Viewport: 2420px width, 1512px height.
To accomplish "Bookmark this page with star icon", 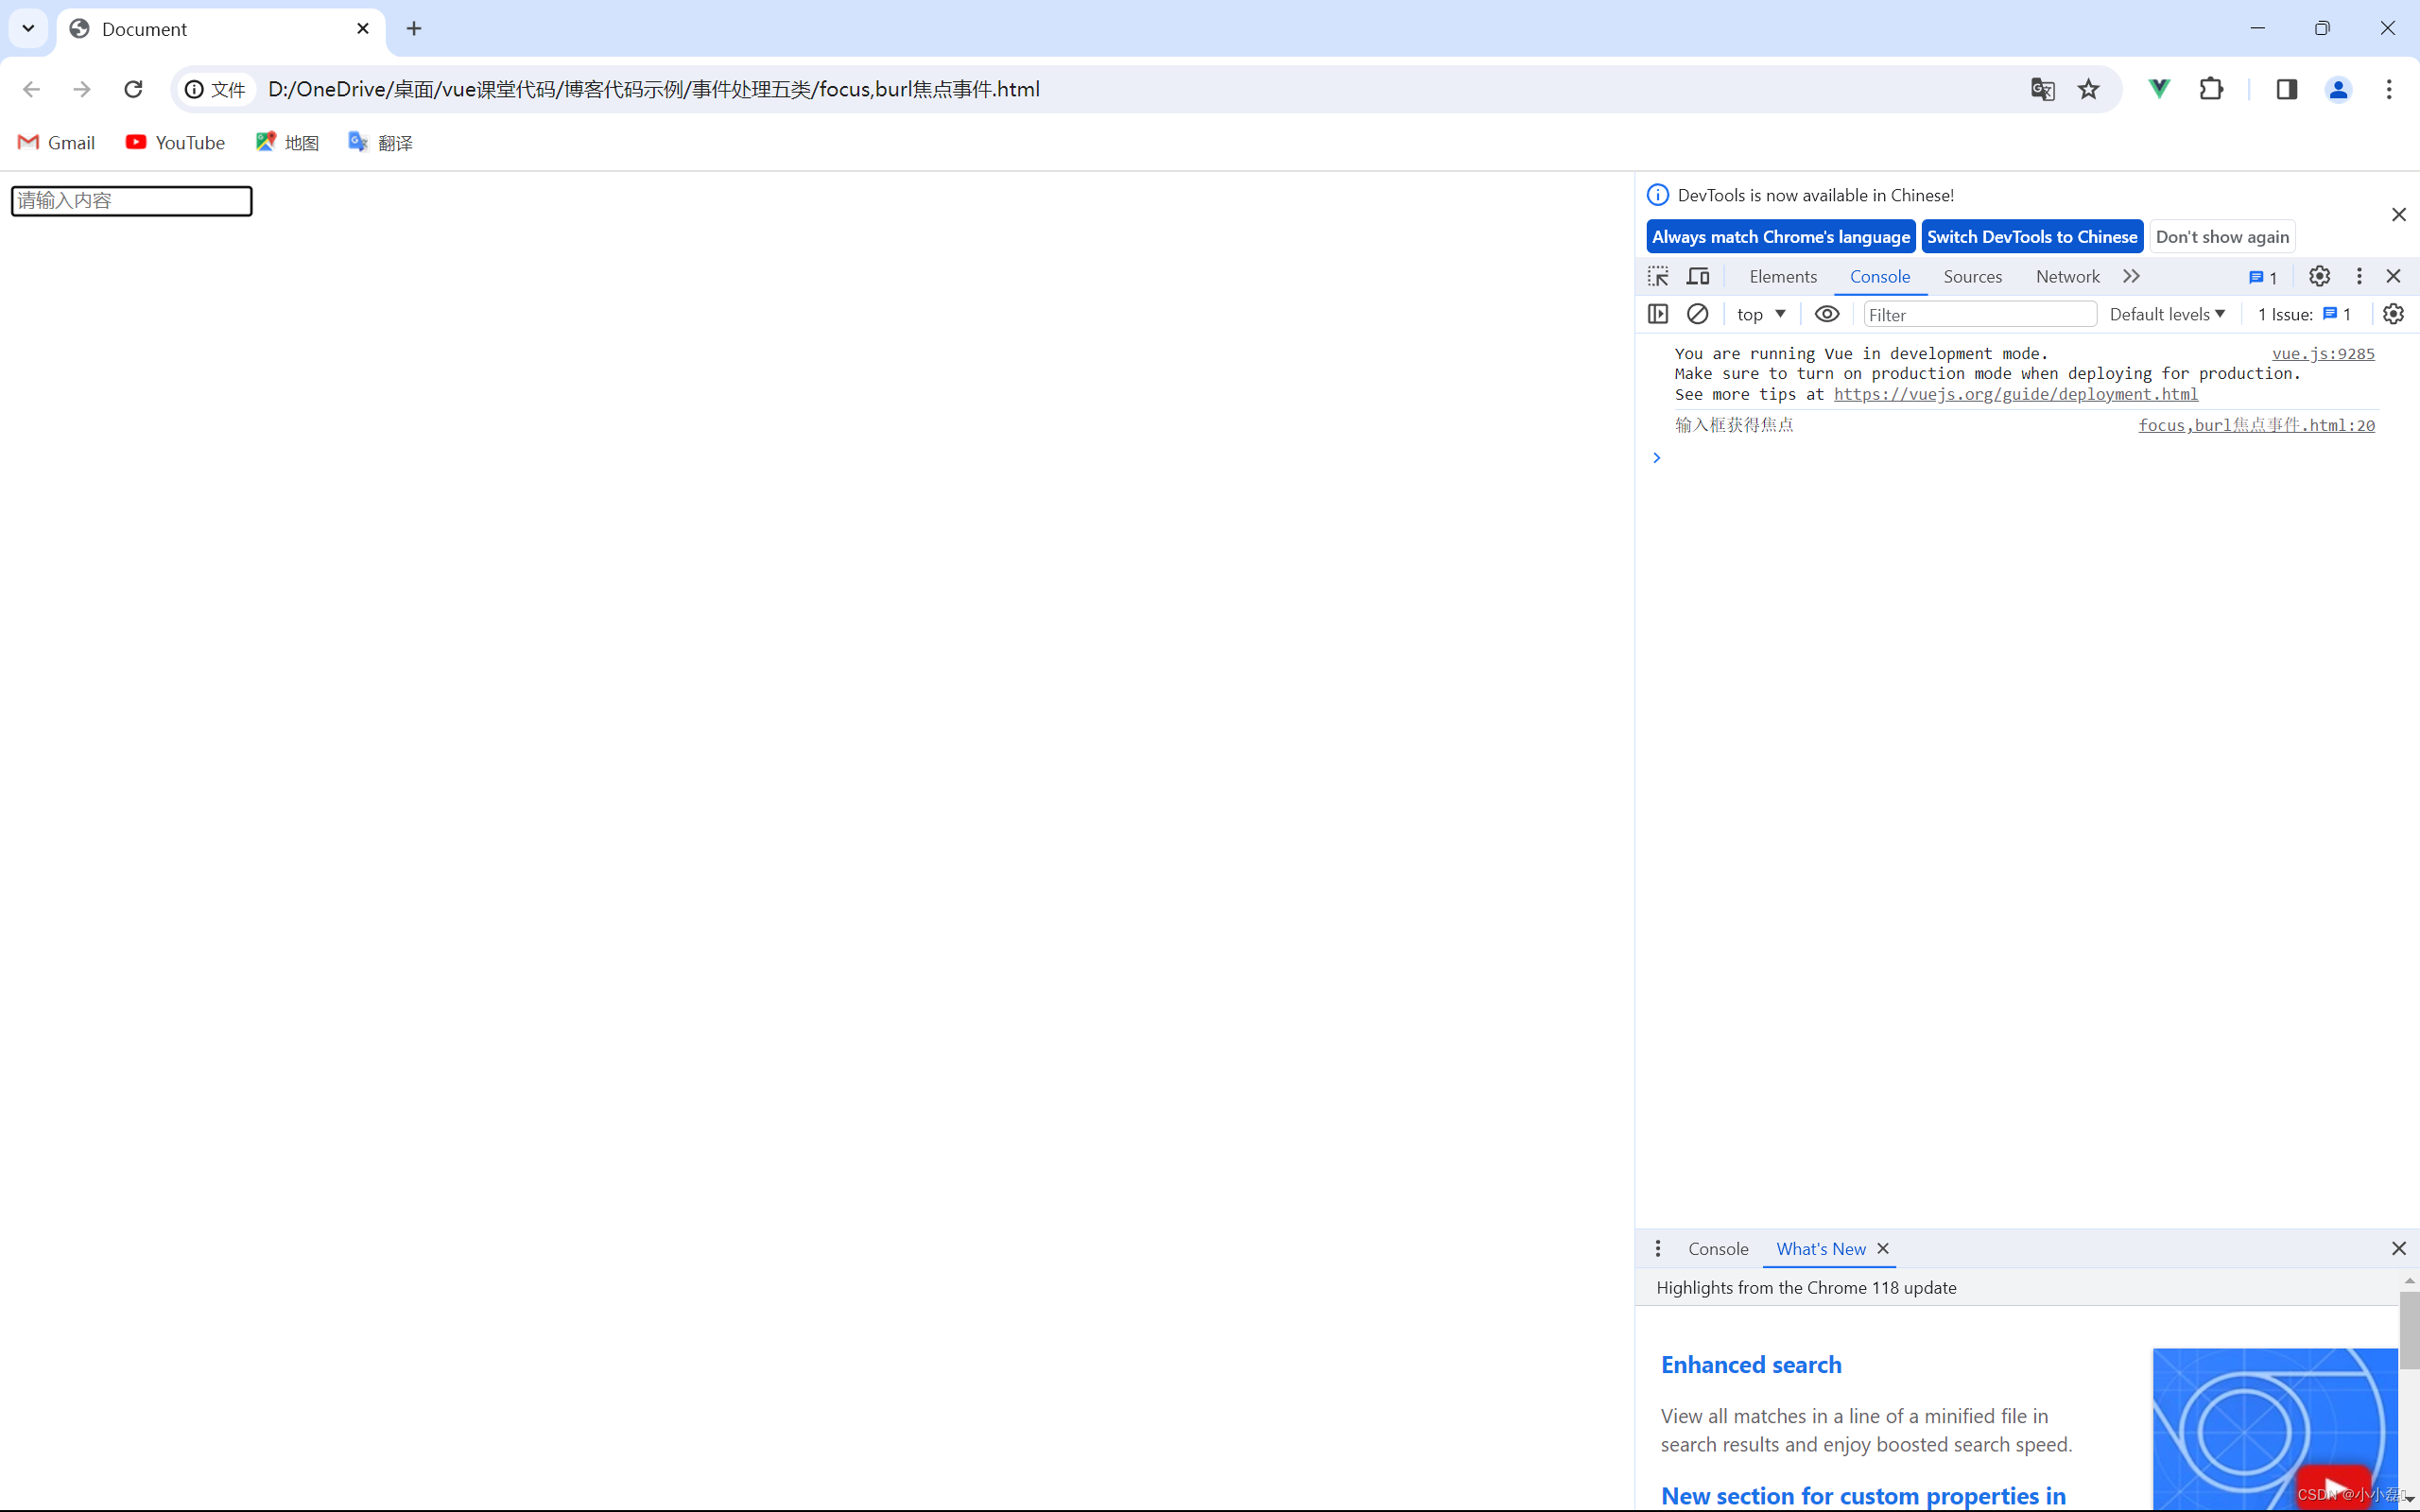I will pyautogui.click(x=2088, y=89).
